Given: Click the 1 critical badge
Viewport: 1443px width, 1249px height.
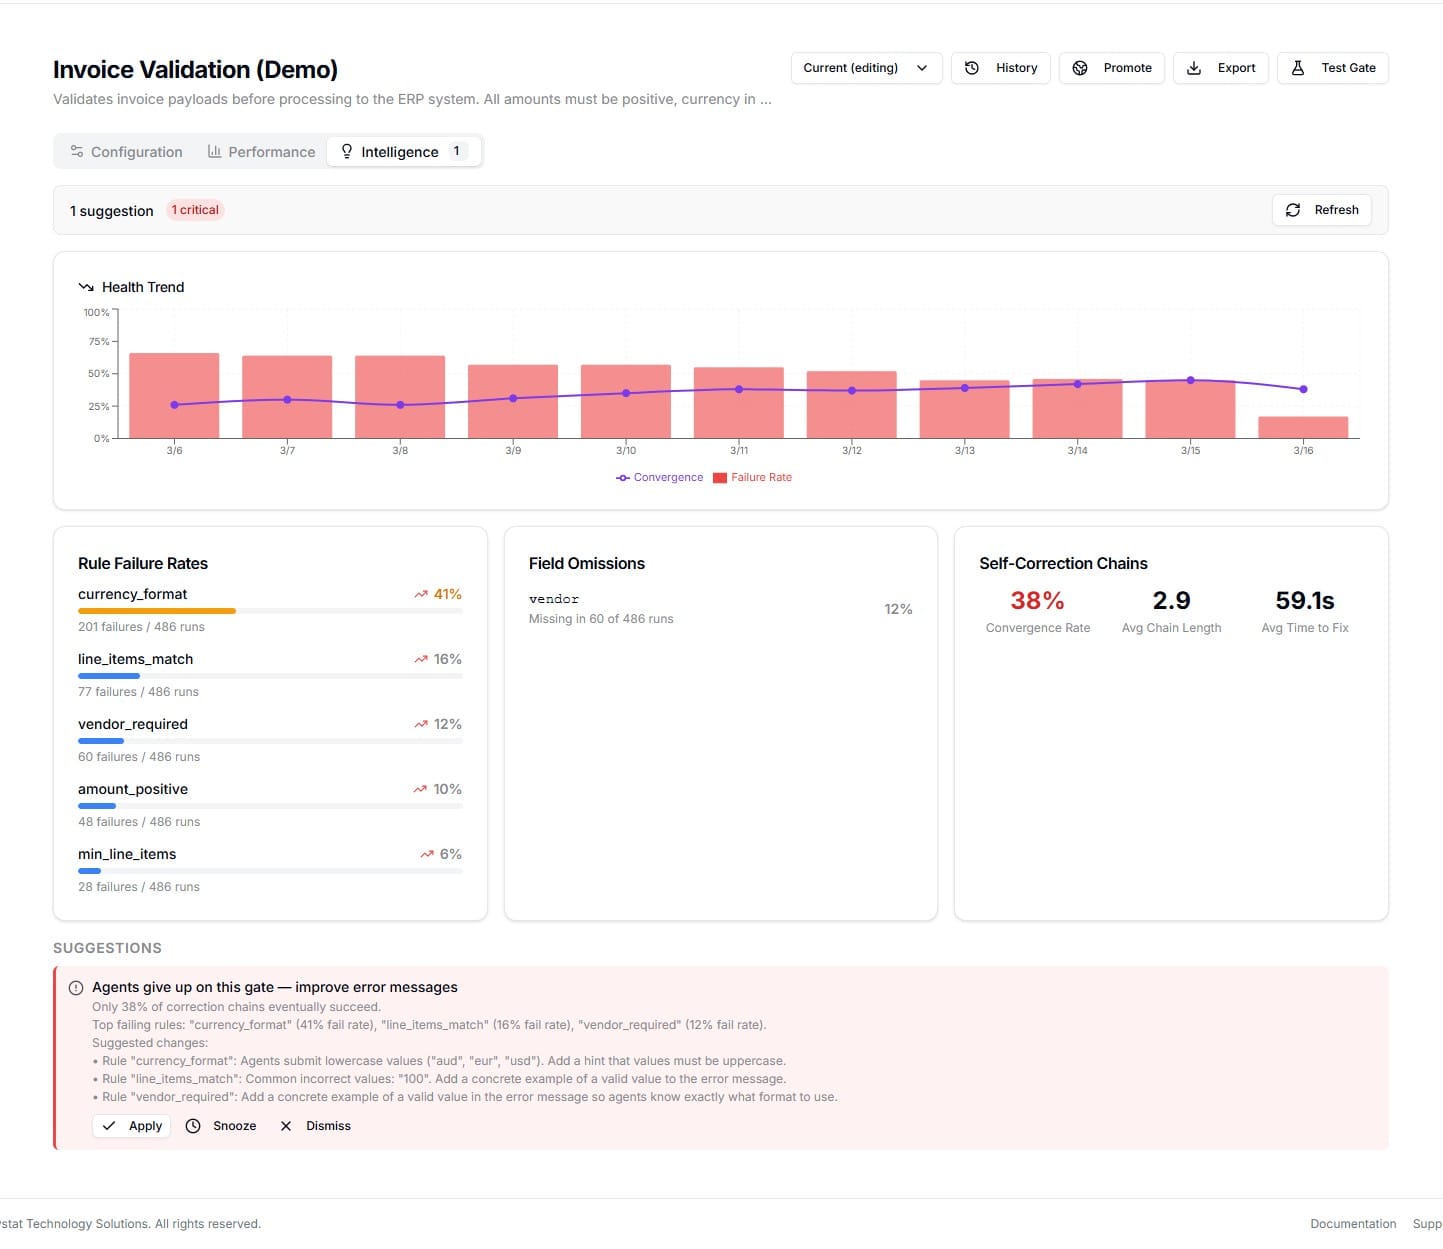Looking at the screenshot, I should coord(195,210).
